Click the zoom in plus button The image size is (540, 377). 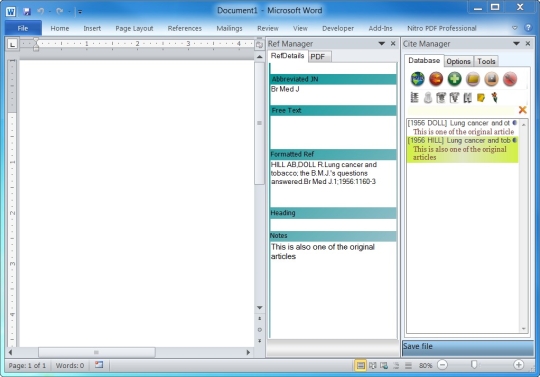point(518,365)
